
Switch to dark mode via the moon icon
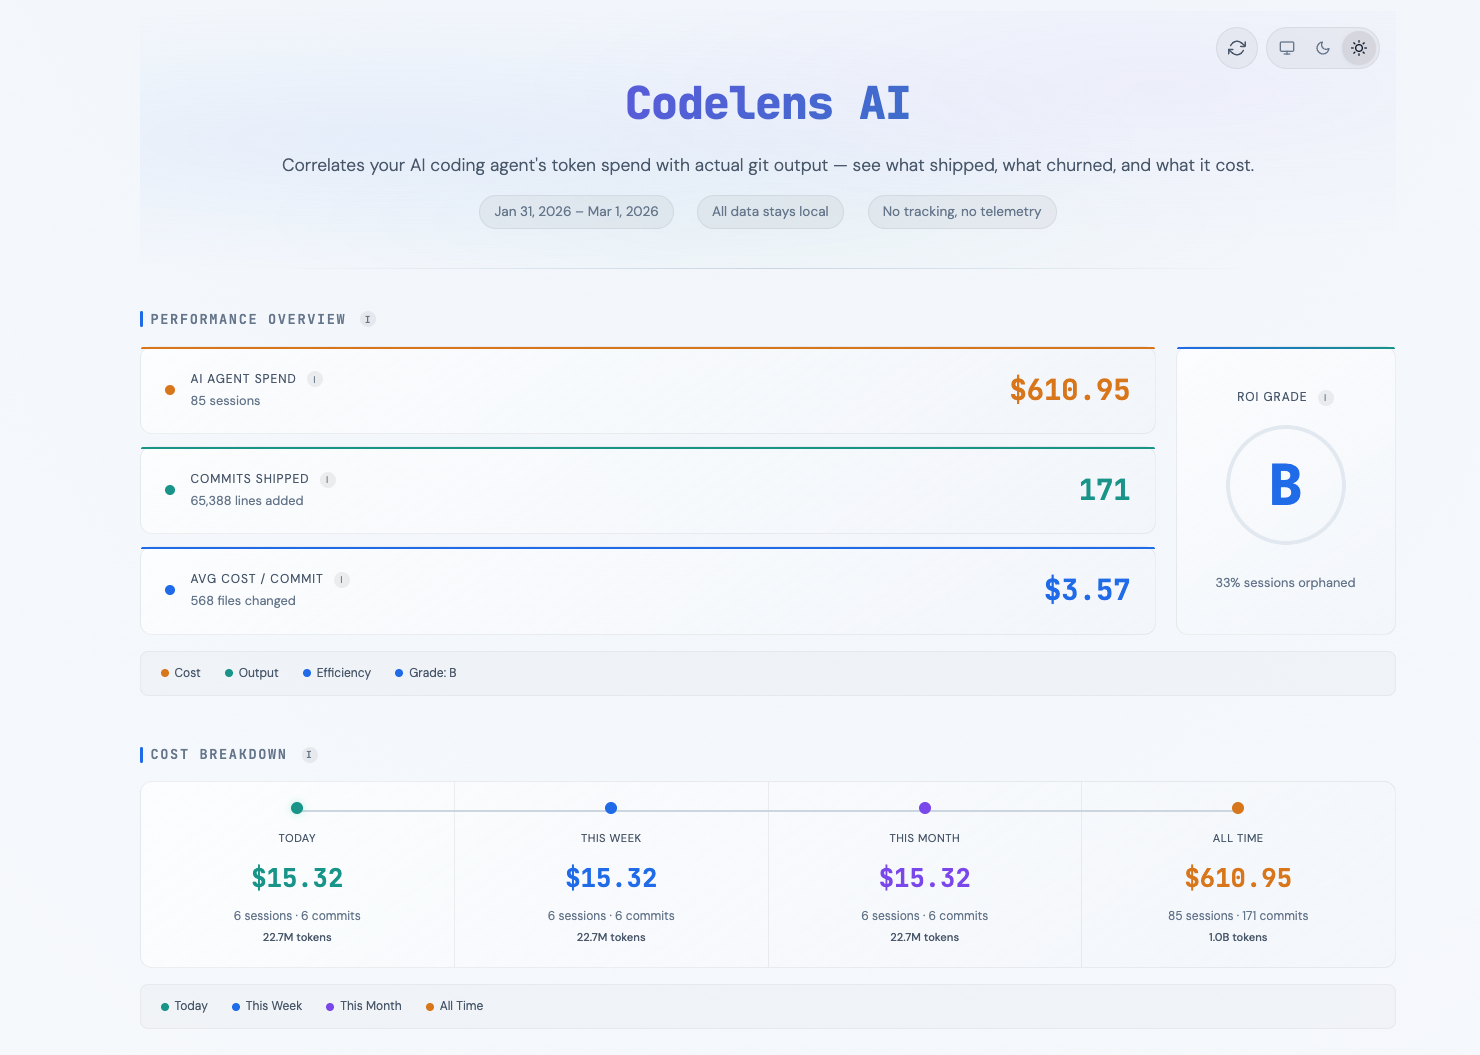click(1322, 47)
